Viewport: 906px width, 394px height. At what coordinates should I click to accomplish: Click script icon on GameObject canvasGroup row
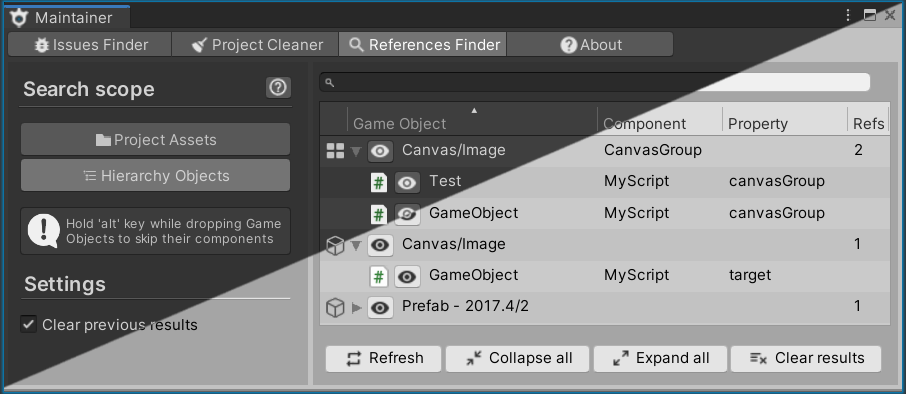378,214
